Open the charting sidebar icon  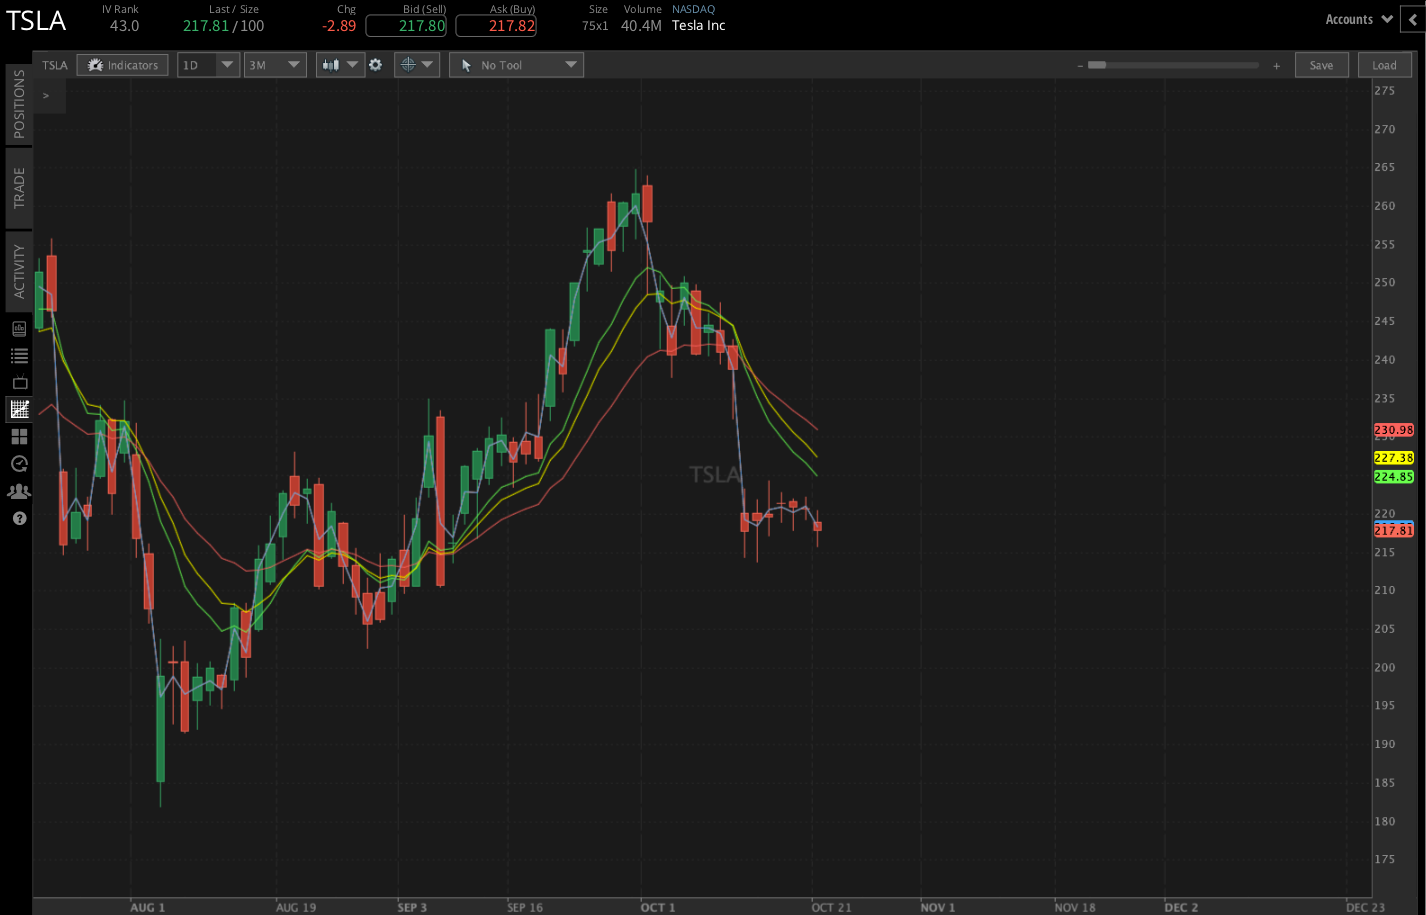pos(17,409)
